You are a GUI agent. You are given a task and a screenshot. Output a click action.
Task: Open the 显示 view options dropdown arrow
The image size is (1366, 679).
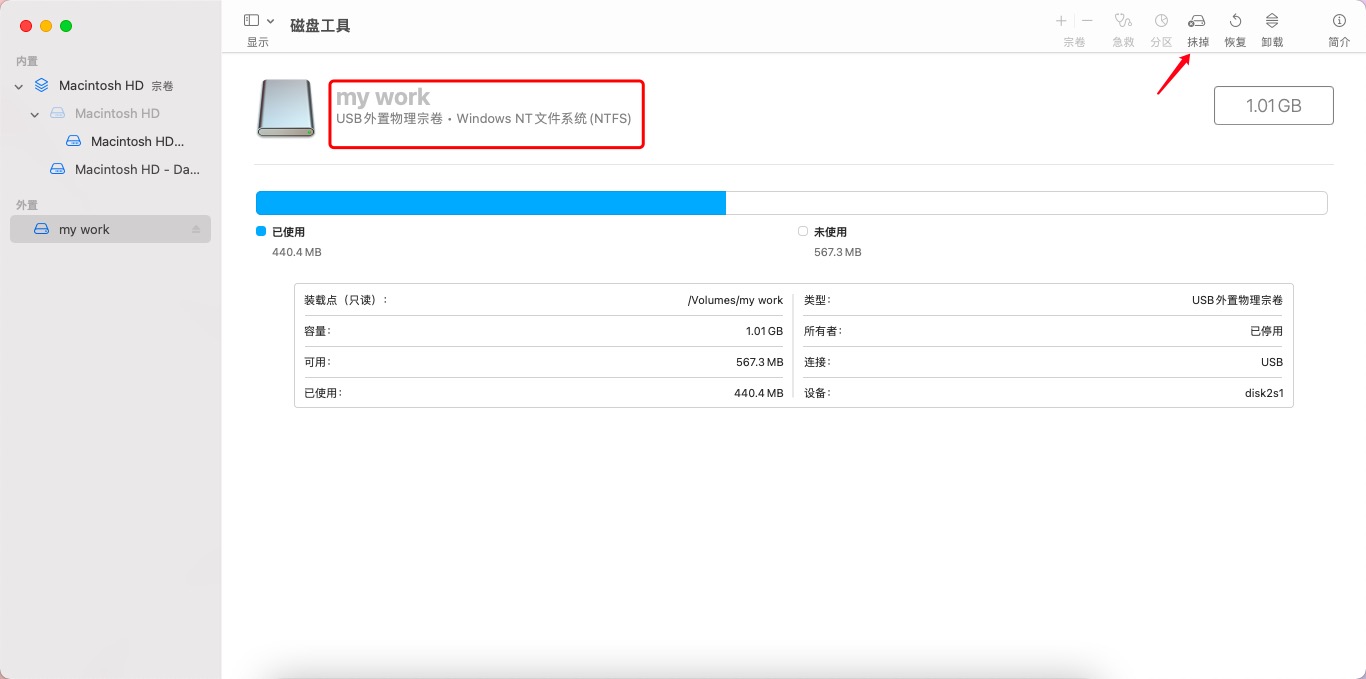pos(268,19)
